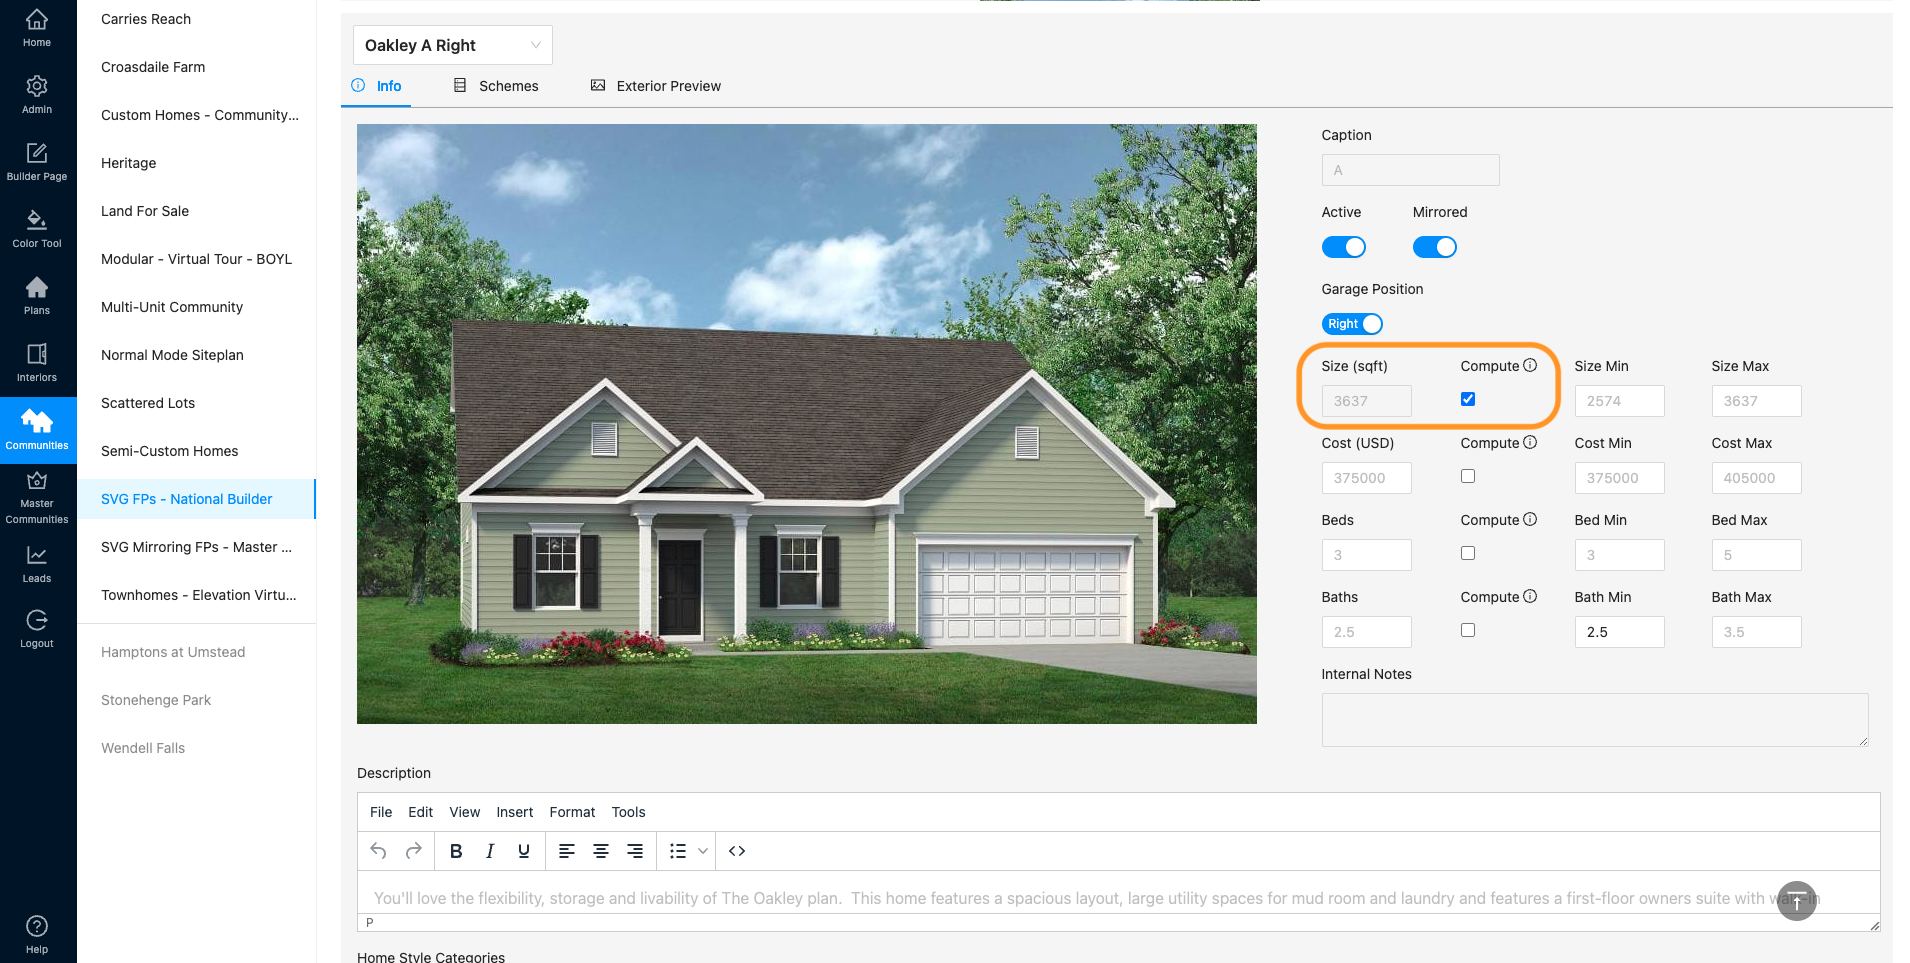The image size is (1910, 963).
Task: Uncheck the Size Compute checkbox
Action: pos(1468,399)
